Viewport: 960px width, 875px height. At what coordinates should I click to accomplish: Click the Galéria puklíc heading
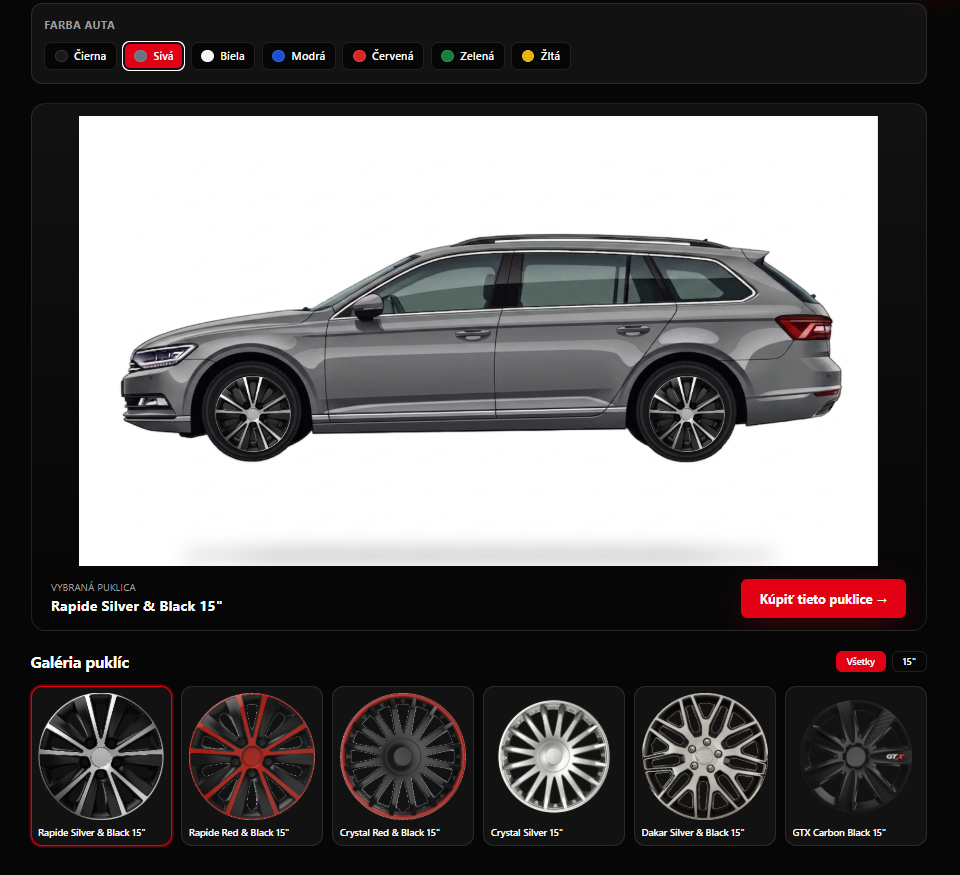pyautogui.click(x=80, y=663)
